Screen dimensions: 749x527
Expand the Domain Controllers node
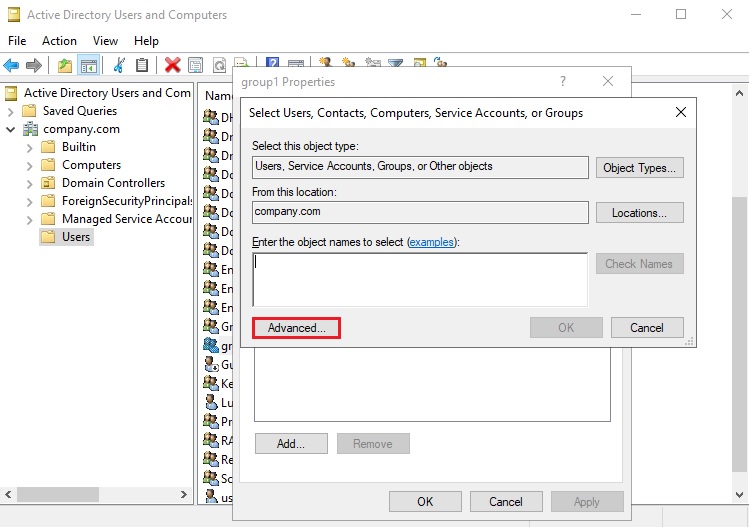[x=29, y=183]
